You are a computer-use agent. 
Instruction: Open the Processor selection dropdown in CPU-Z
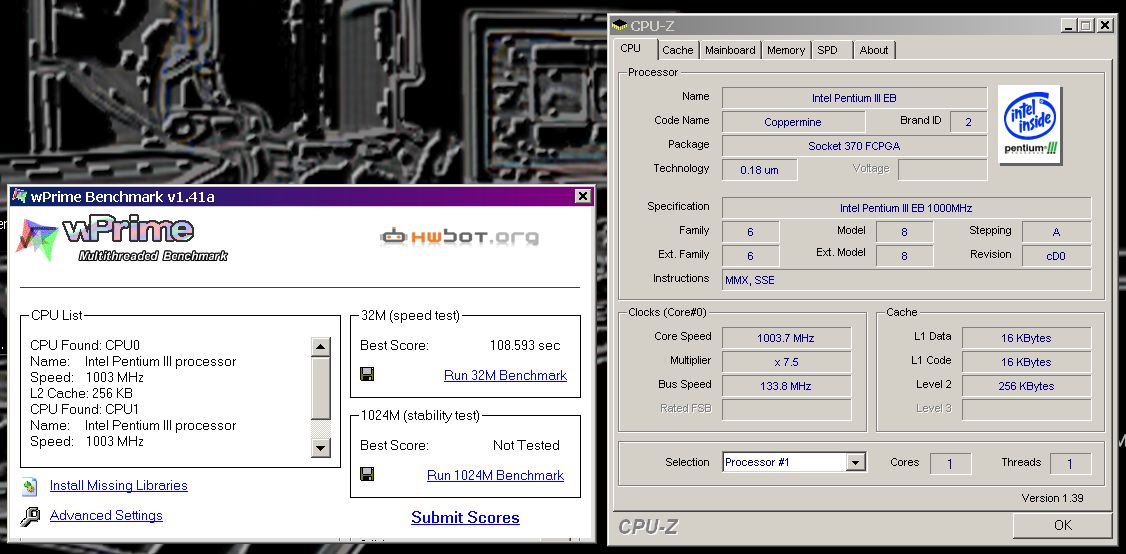[x=855, y=463]
